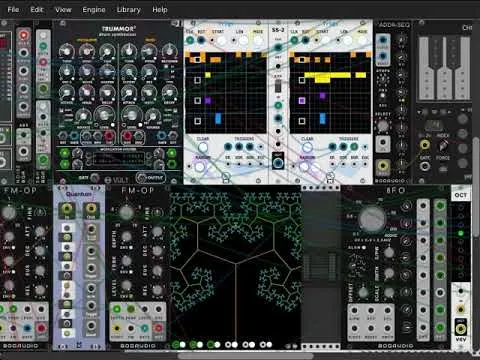Open the View menu

[x=63, y=10]
